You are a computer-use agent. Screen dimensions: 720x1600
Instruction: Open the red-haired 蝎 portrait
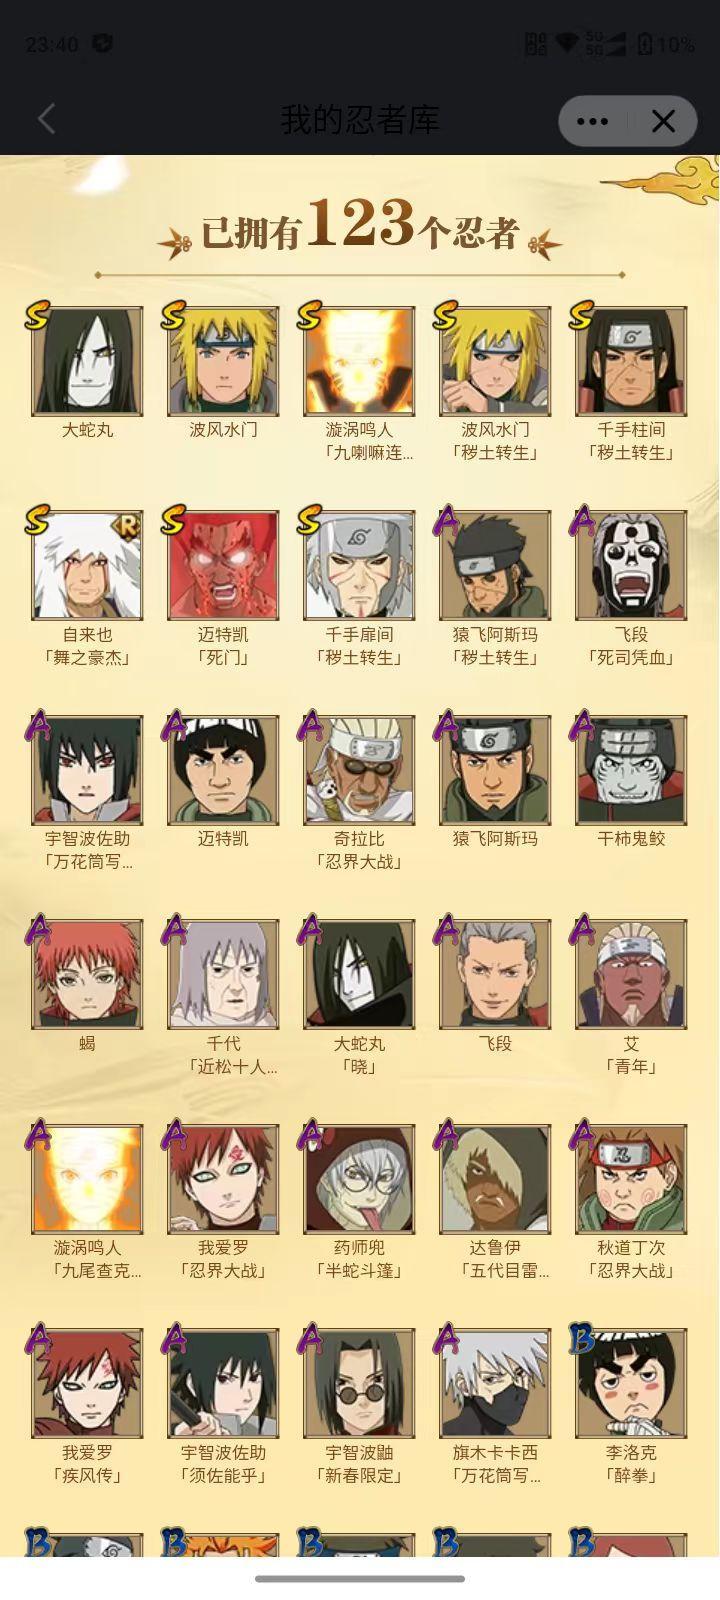(88, 975)
